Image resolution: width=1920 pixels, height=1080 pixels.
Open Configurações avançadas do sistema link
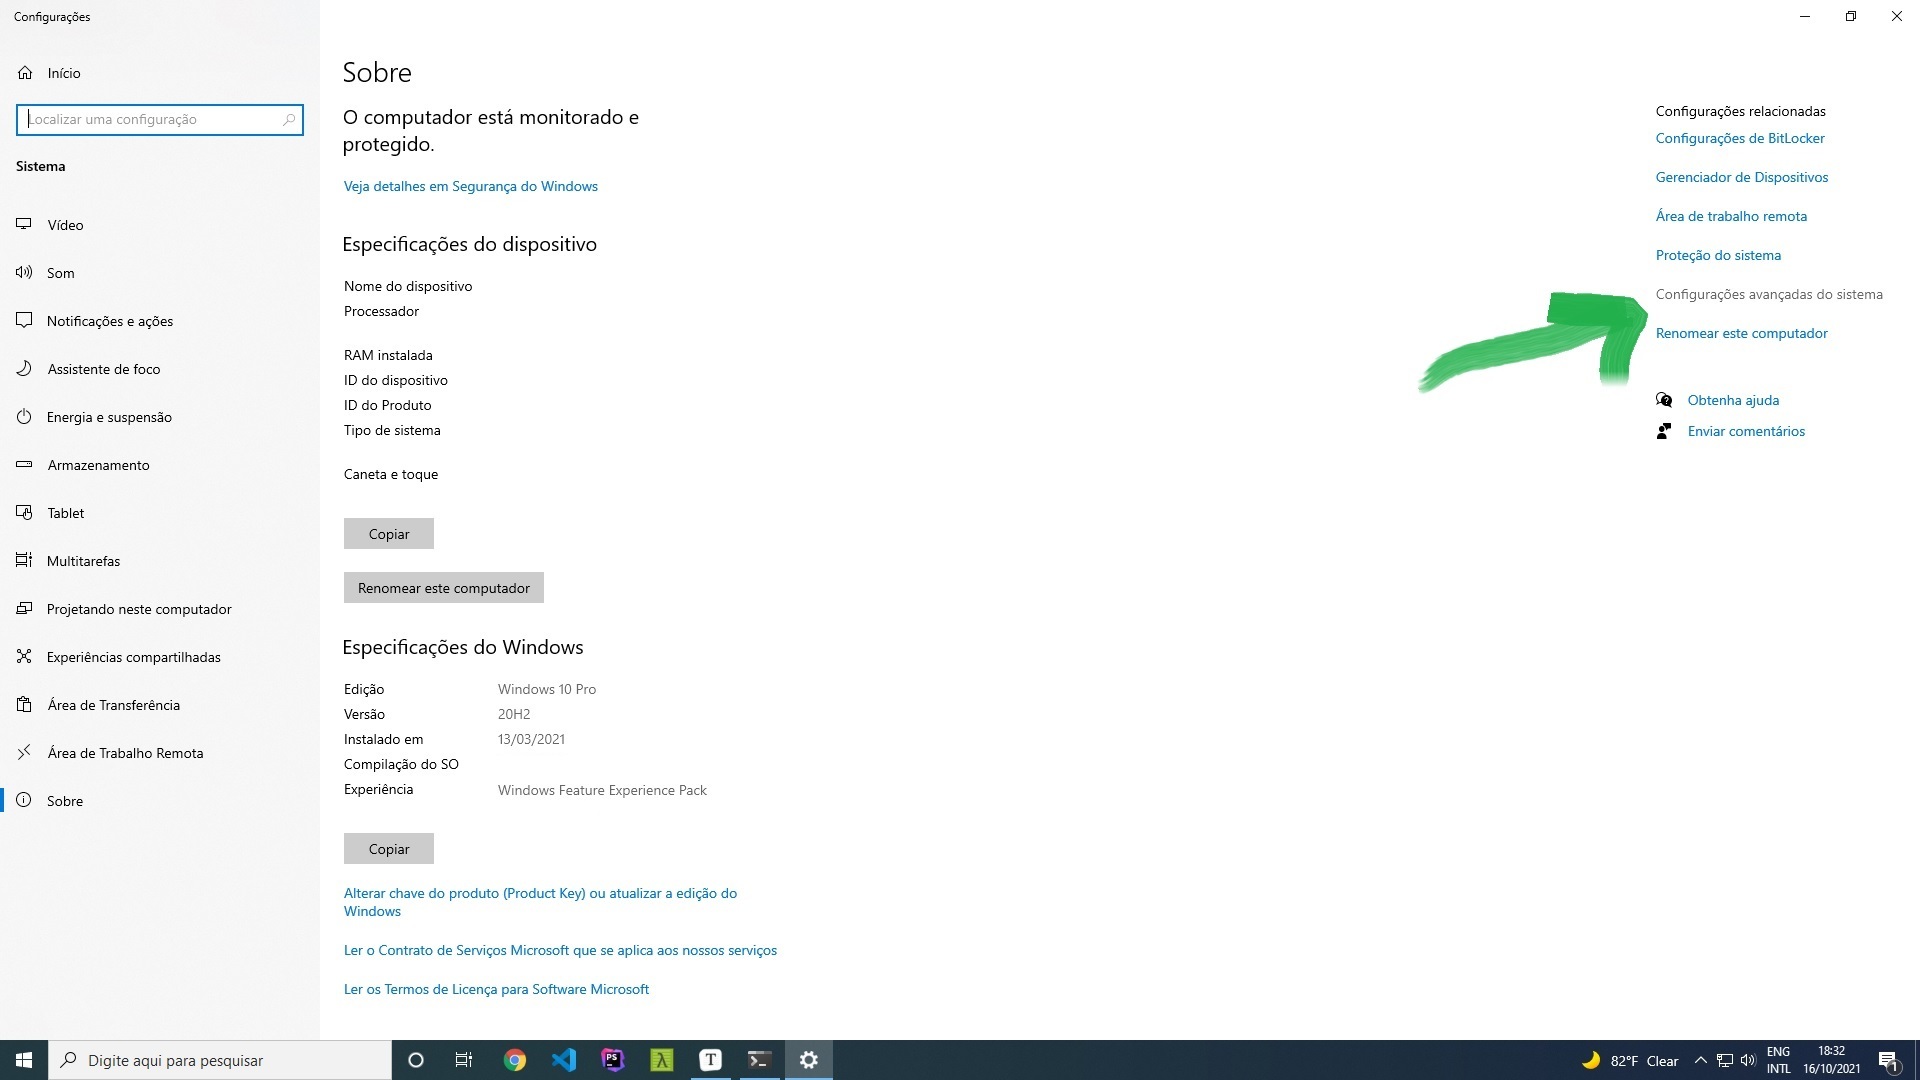(x=1768, y=294)
